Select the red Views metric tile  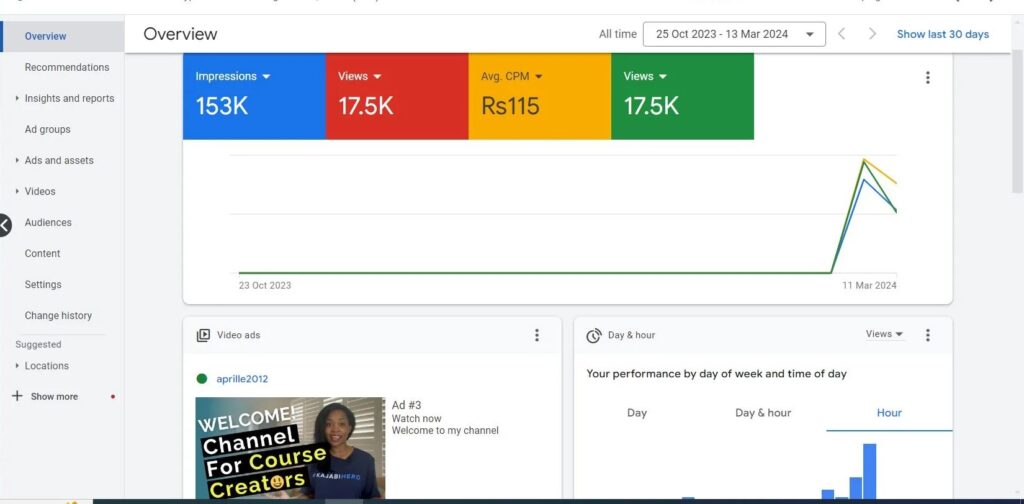pyautogui.click(x=396, y=96)
